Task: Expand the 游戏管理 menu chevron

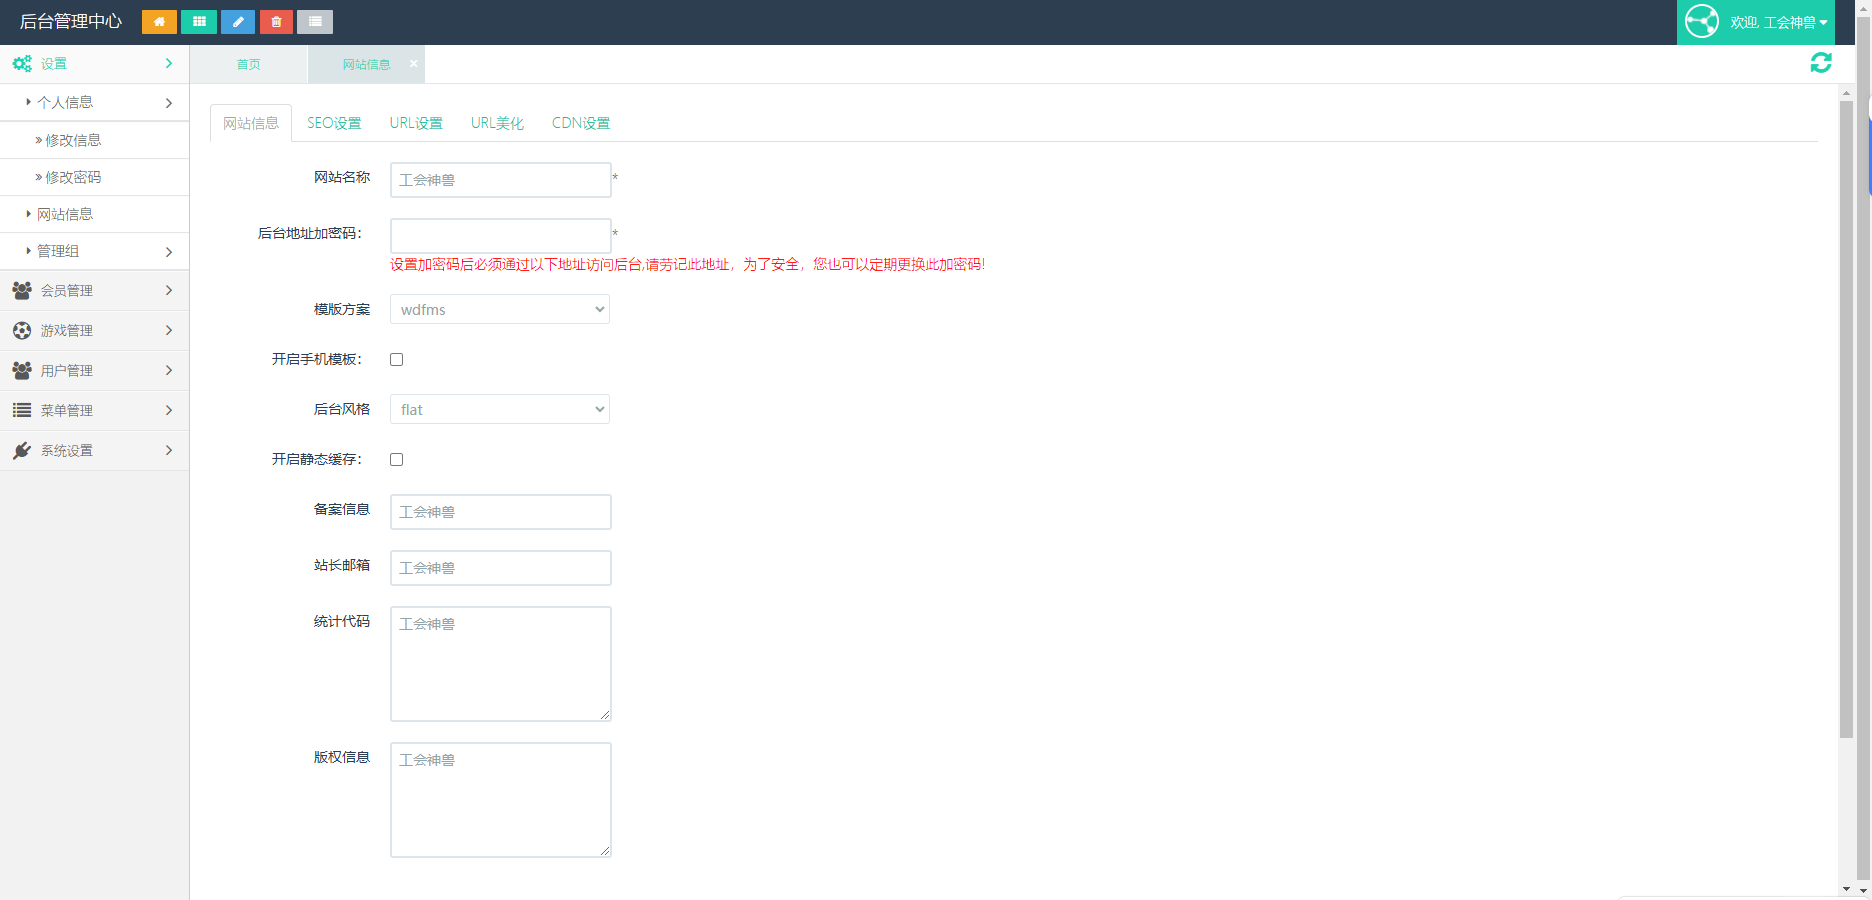Action: [169, 330]
